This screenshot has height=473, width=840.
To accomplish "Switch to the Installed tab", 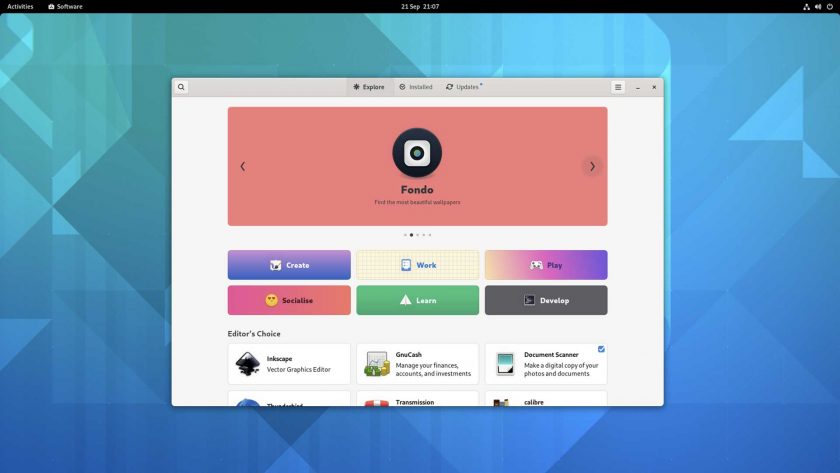I will [x=416, y=87].
